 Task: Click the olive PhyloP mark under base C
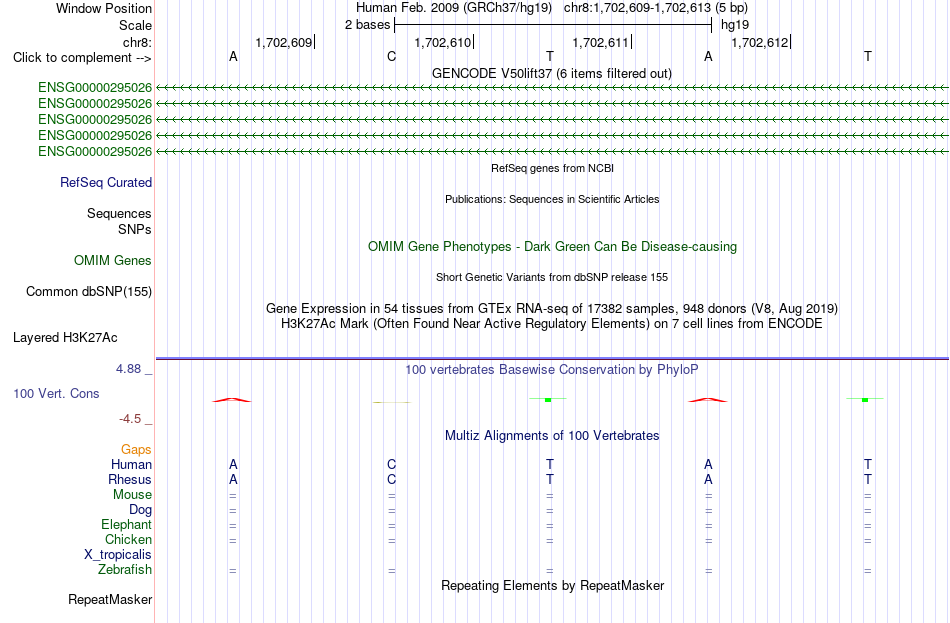(391, 402)
